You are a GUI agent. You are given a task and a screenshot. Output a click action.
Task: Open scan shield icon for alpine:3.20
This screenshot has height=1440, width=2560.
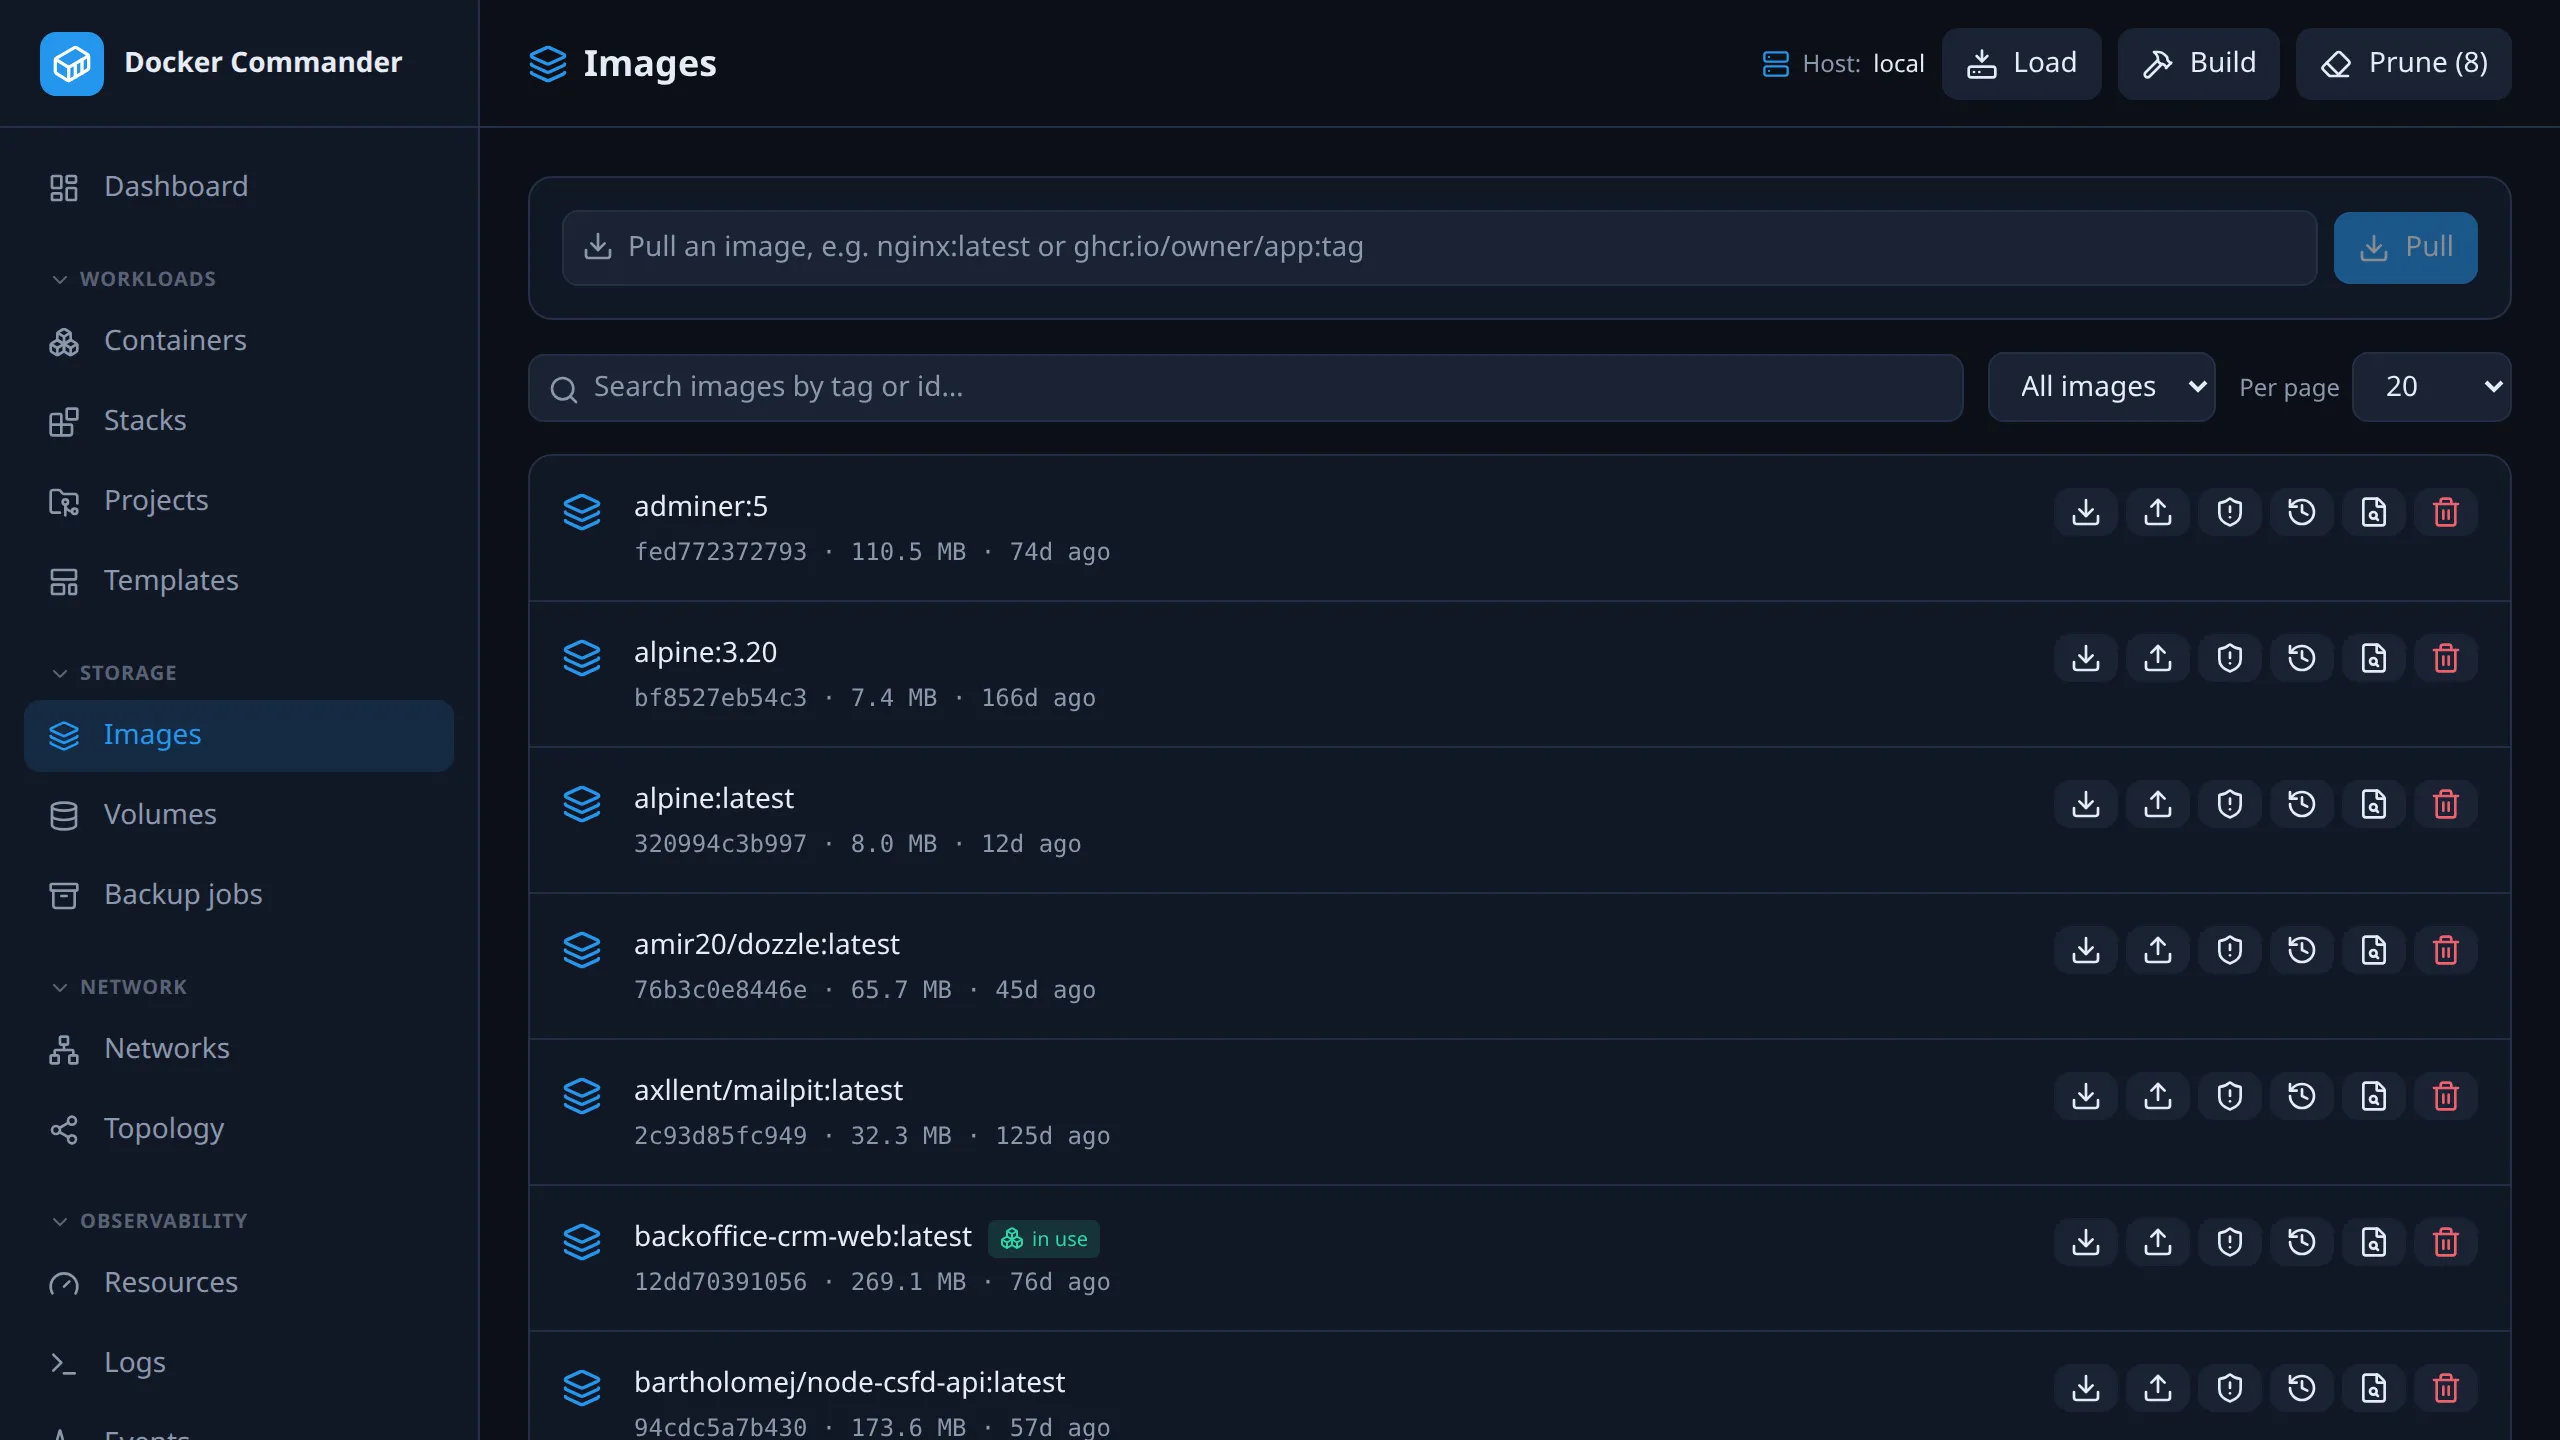click(2230, 659)
